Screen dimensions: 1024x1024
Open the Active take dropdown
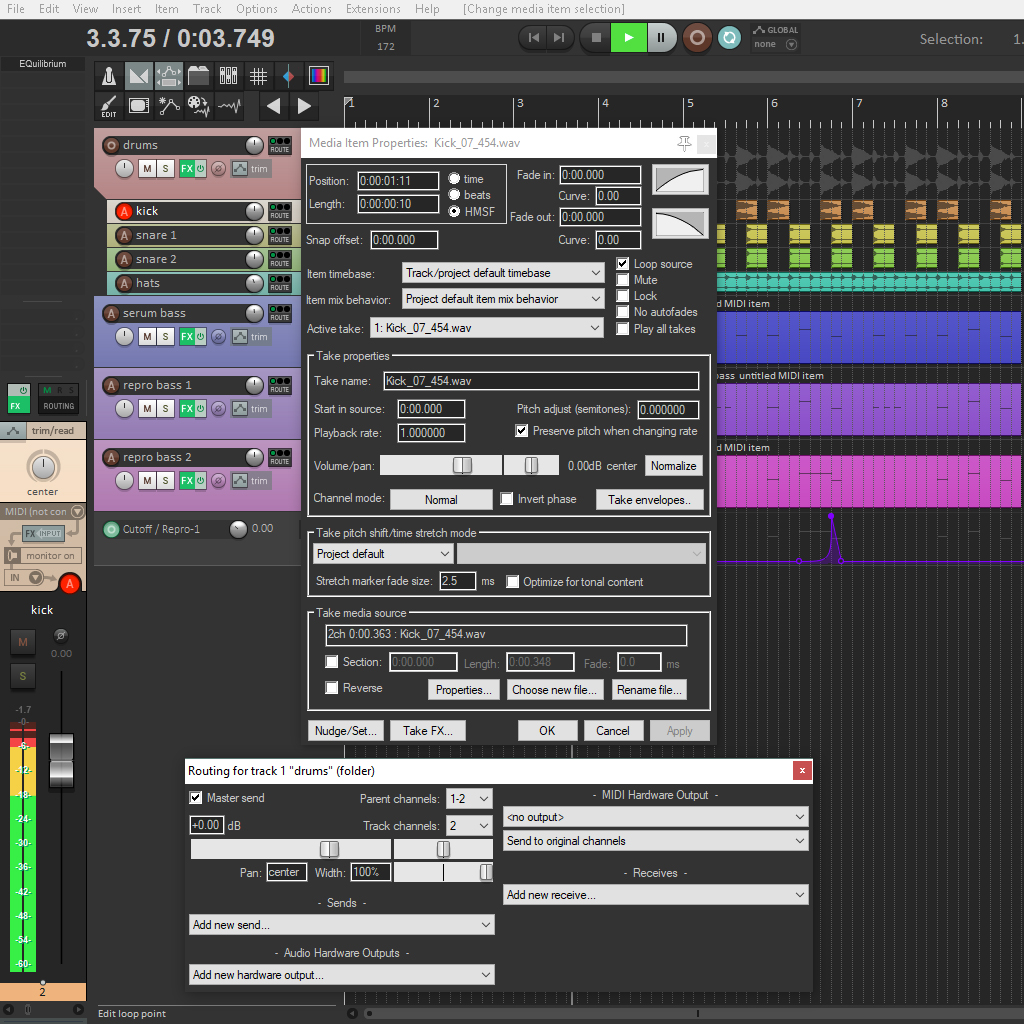pos(487,328)
